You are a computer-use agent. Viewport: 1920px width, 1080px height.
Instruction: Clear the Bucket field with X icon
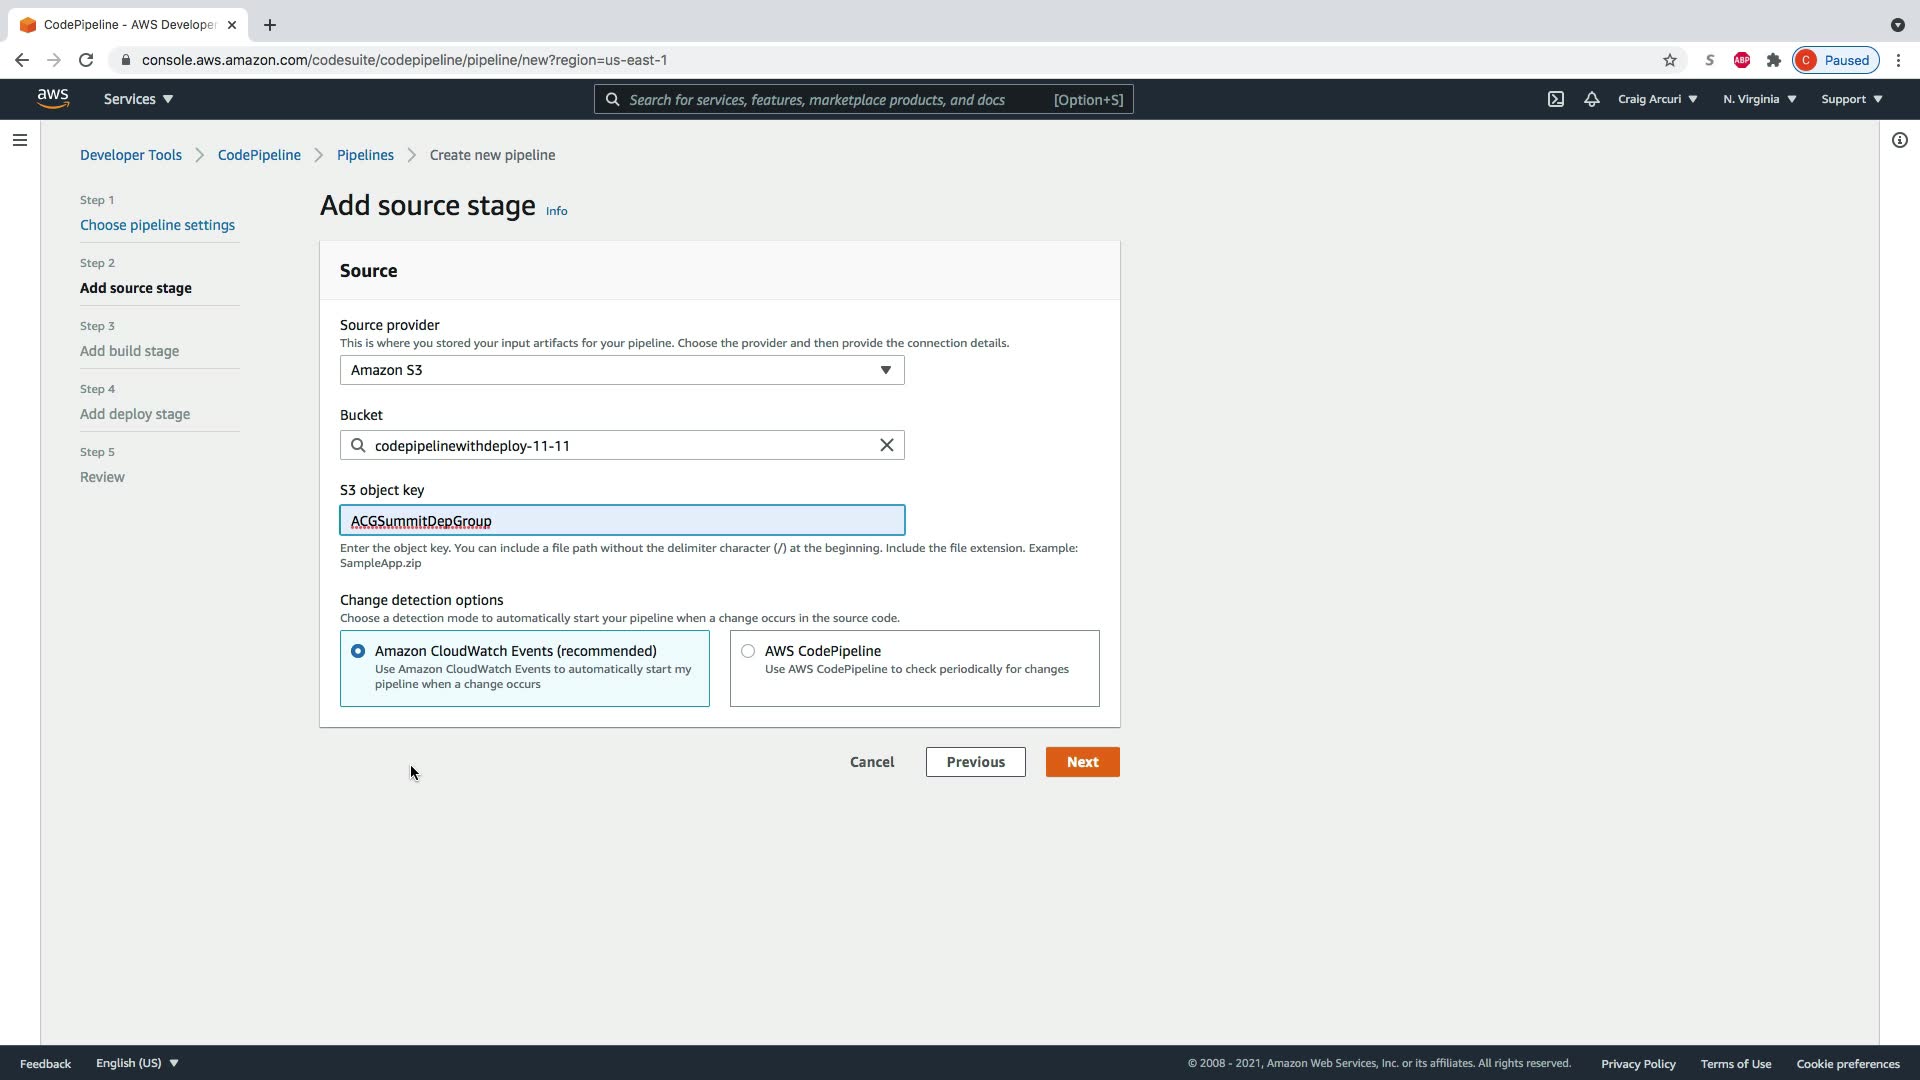tap(886, 445)
